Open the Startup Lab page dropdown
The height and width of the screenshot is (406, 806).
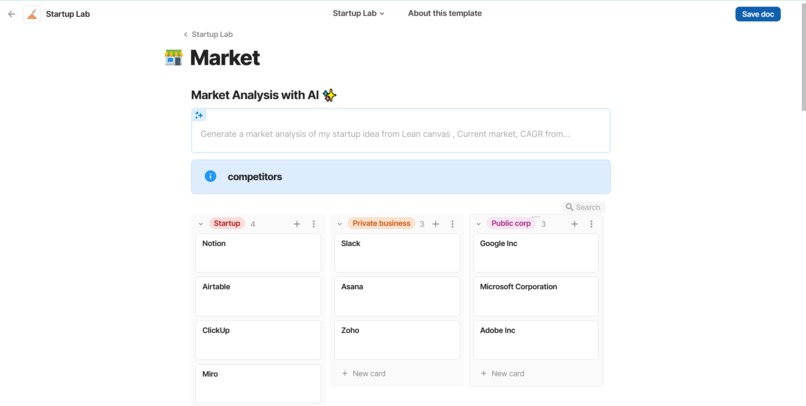pyautogui.click(x=358, y=13)
